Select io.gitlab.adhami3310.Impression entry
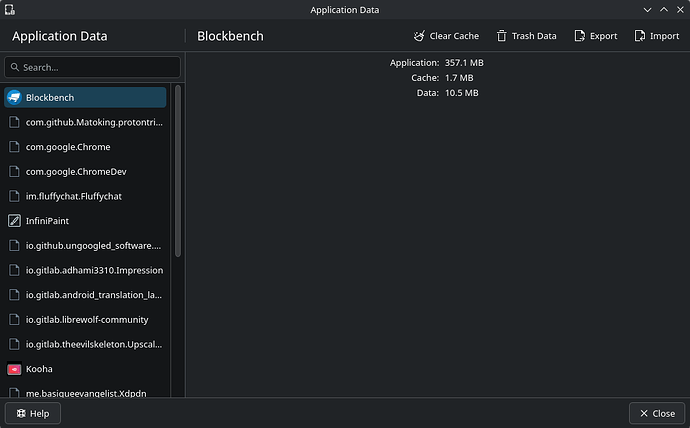 pyautogui.click(x=85, y=270)
